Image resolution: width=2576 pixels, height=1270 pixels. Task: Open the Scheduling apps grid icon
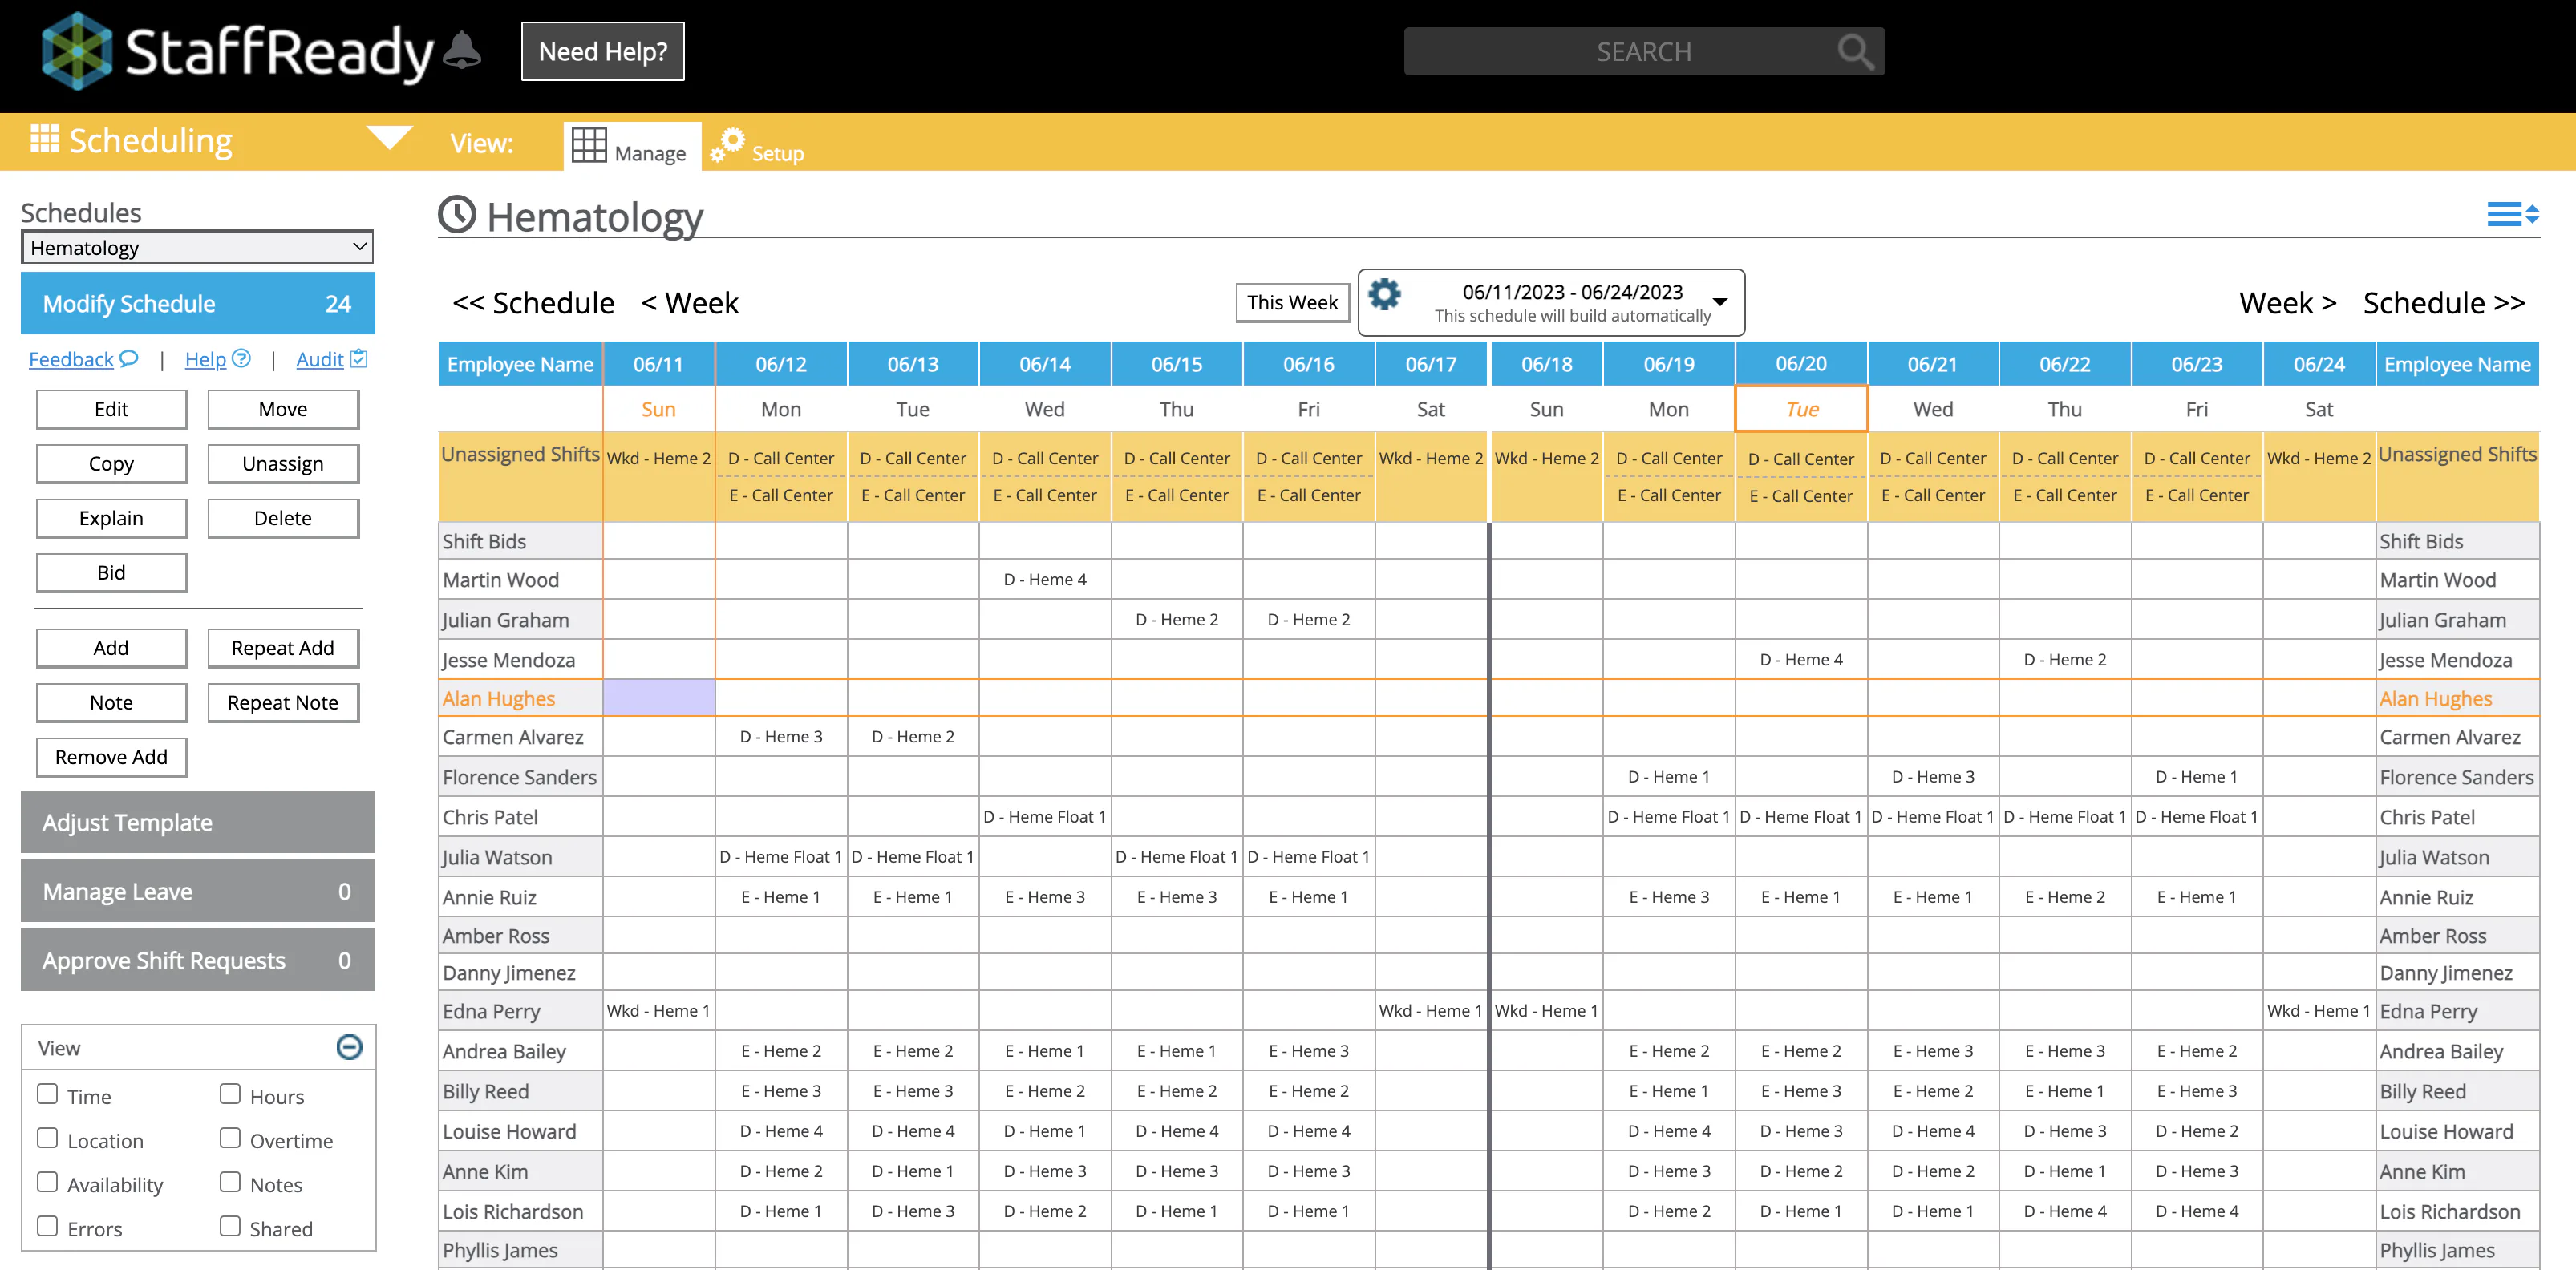tap(45, 139)
